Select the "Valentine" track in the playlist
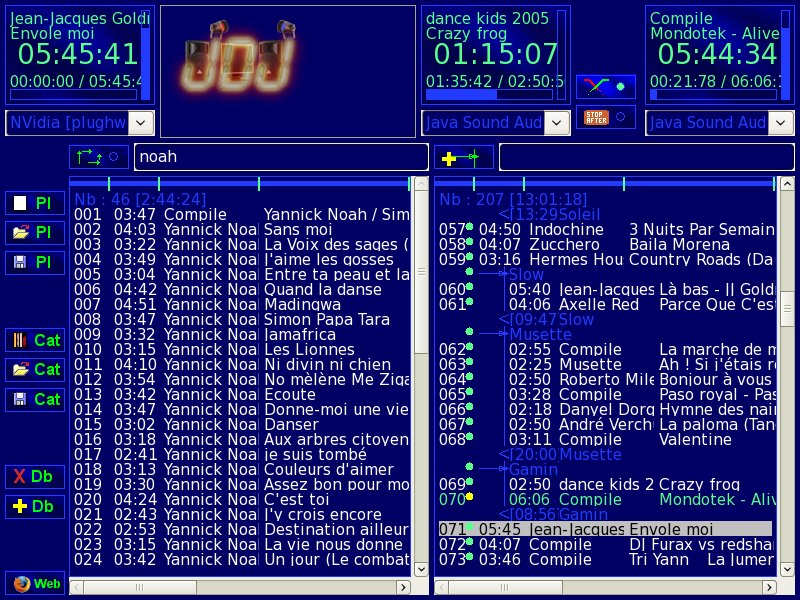 click(x=607, y=439)
